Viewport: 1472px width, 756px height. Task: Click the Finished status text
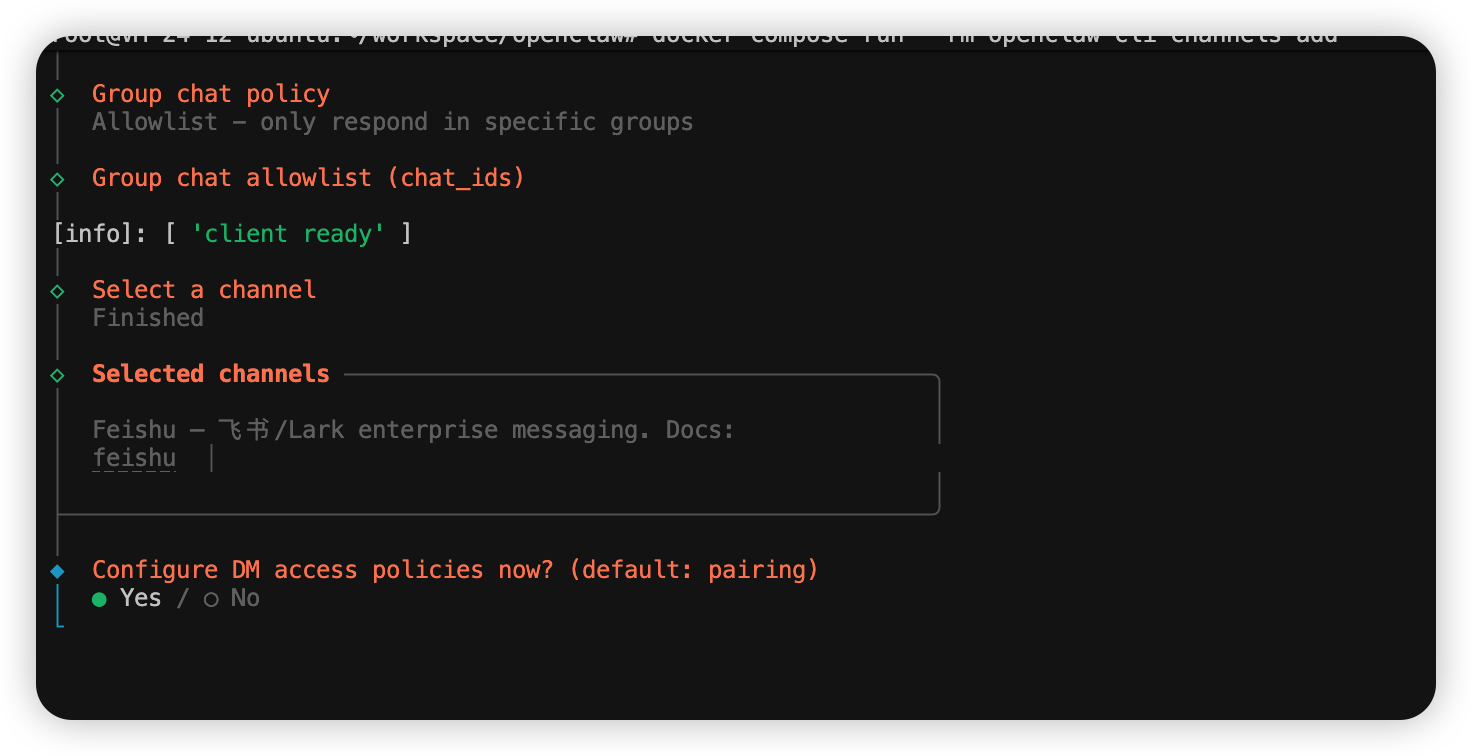148,318
